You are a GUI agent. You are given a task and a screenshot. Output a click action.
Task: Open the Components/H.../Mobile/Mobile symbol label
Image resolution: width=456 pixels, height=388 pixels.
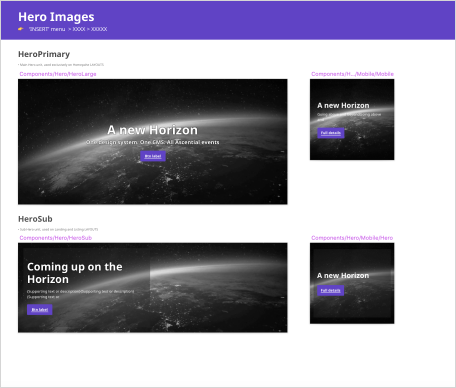(352, 74)
